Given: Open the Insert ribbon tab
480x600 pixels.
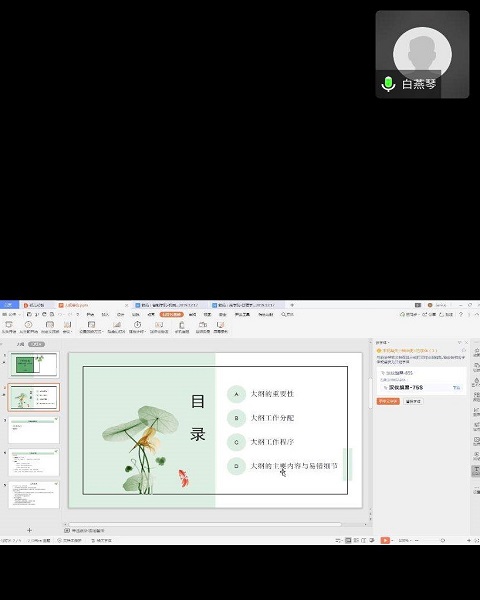Looking at the screenshot, I should click(105, 314).
